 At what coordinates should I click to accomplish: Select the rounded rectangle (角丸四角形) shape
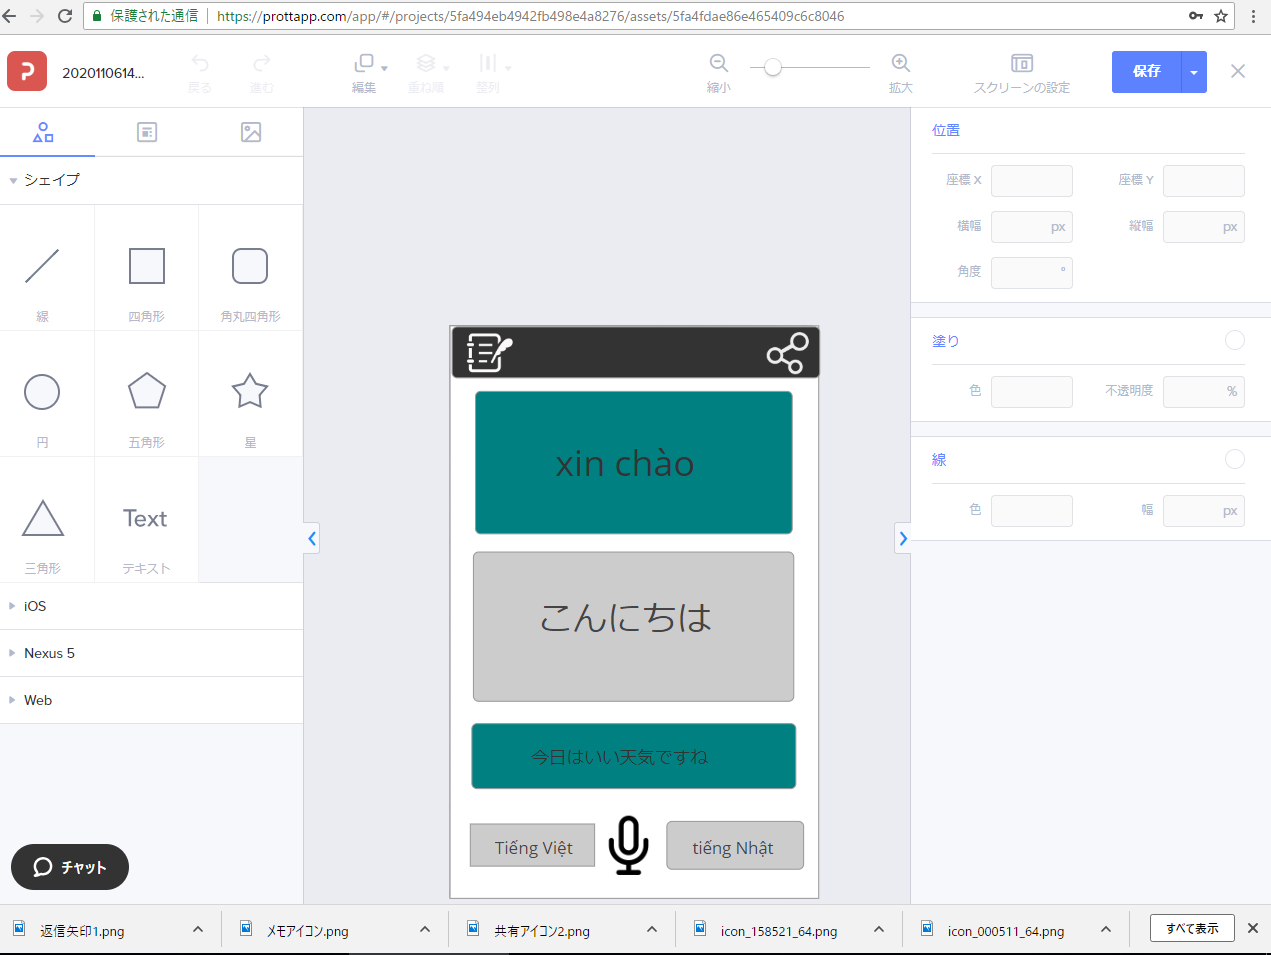coord(250,266)
